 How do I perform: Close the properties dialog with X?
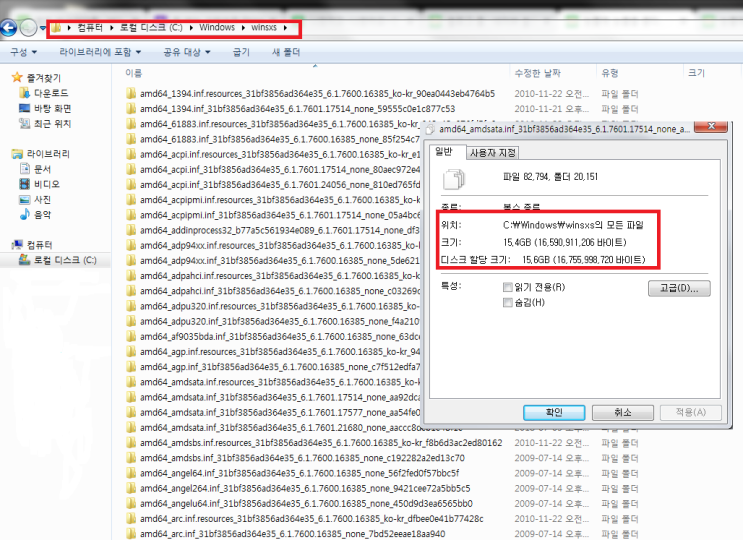pyautogui.click(x=711, y=126)
